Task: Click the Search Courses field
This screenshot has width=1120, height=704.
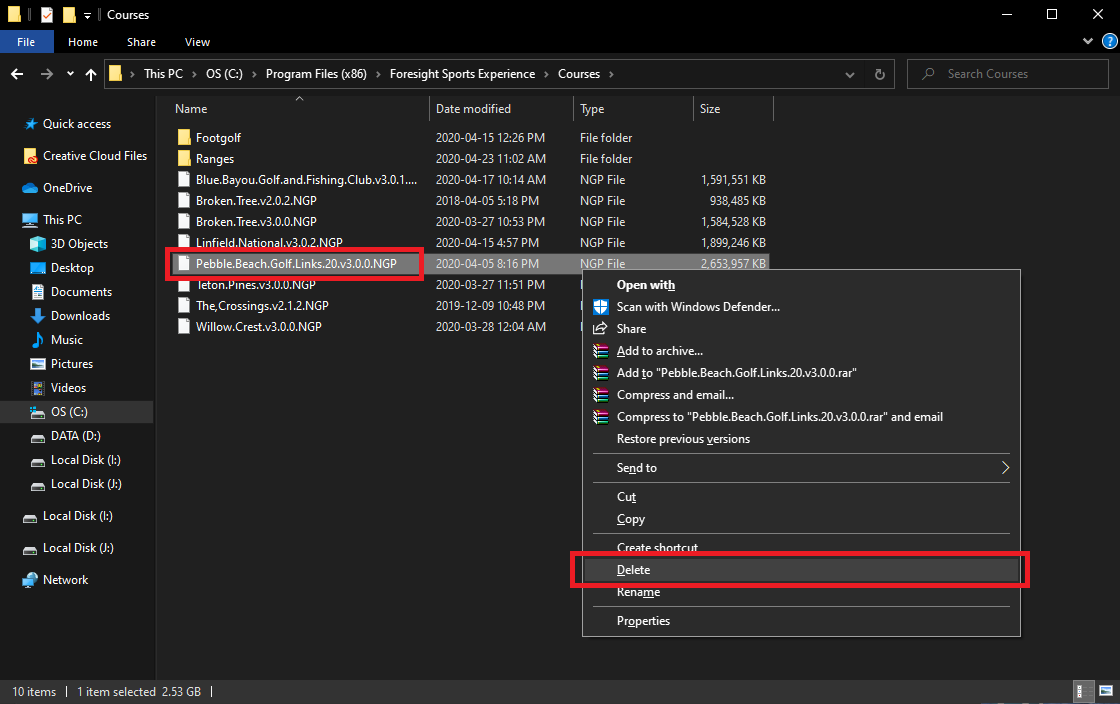Action: coord(1007,74)
